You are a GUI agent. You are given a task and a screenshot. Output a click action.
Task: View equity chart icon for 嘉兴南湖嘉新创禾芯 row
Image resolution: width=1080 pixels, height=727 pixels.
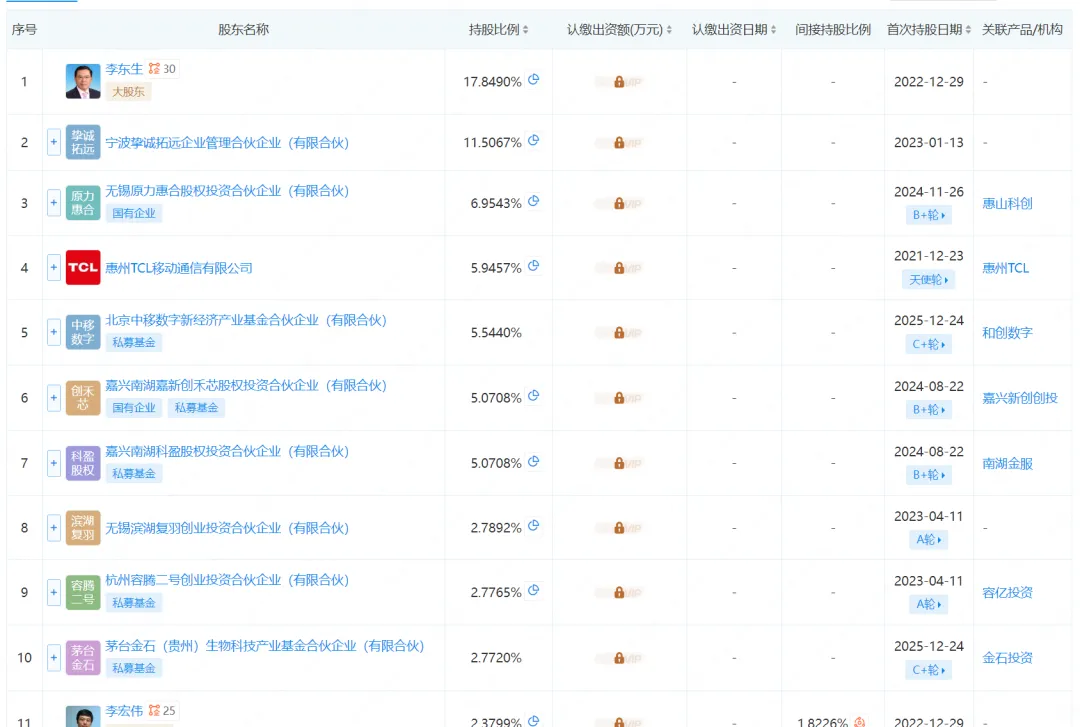pyautogui.click(x=533, y=396)
